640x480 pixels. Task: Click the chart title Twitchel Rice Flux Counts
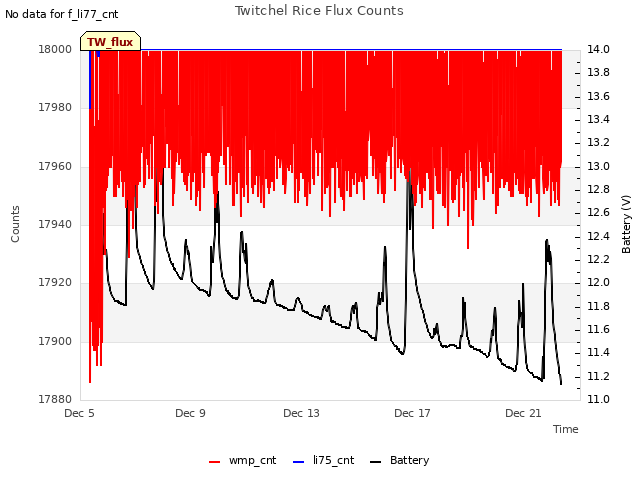point(319,11)
